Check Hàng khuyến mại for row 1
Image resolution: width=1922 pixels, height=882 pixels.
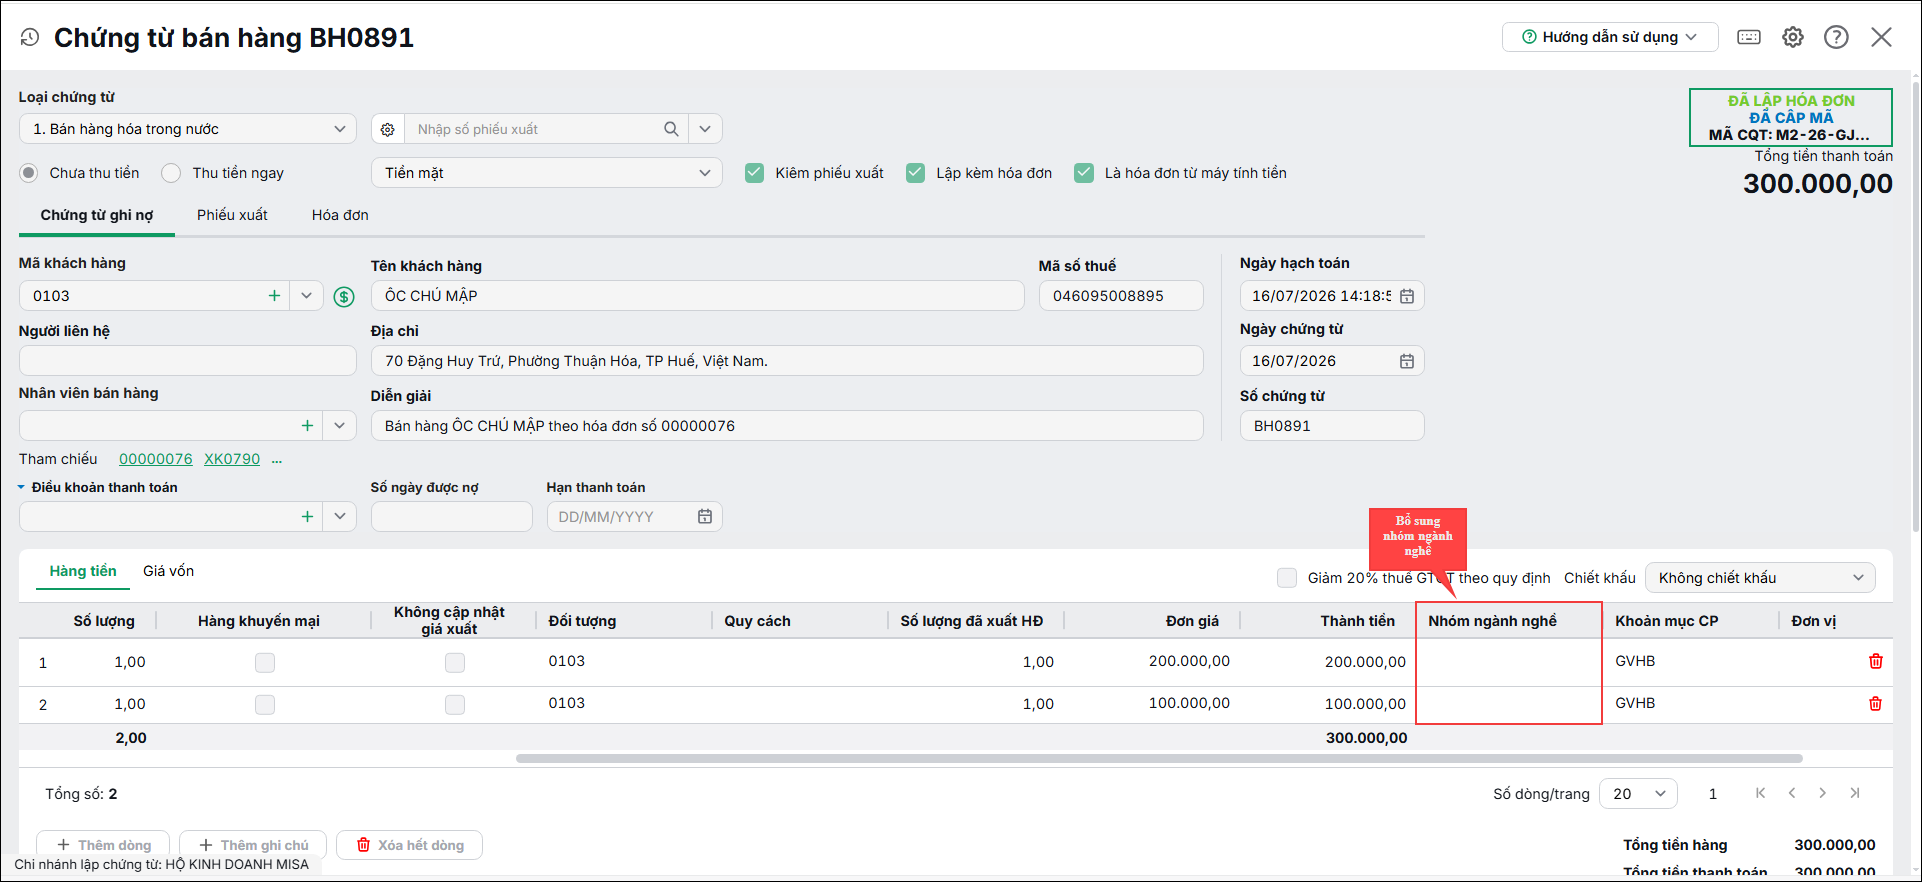click(265, 662)
